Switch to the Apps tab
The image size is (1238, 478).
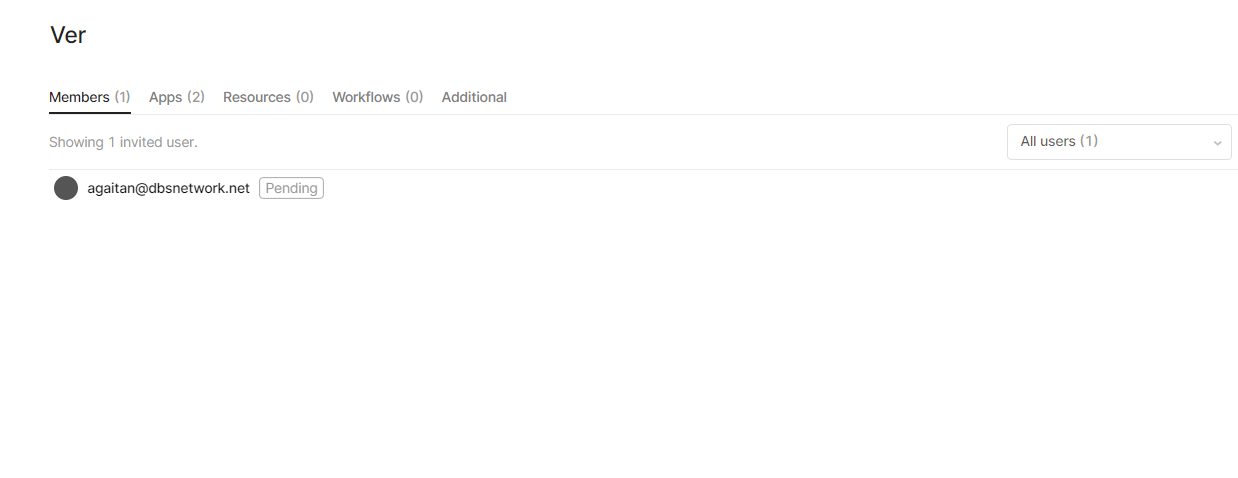point(177,97)
